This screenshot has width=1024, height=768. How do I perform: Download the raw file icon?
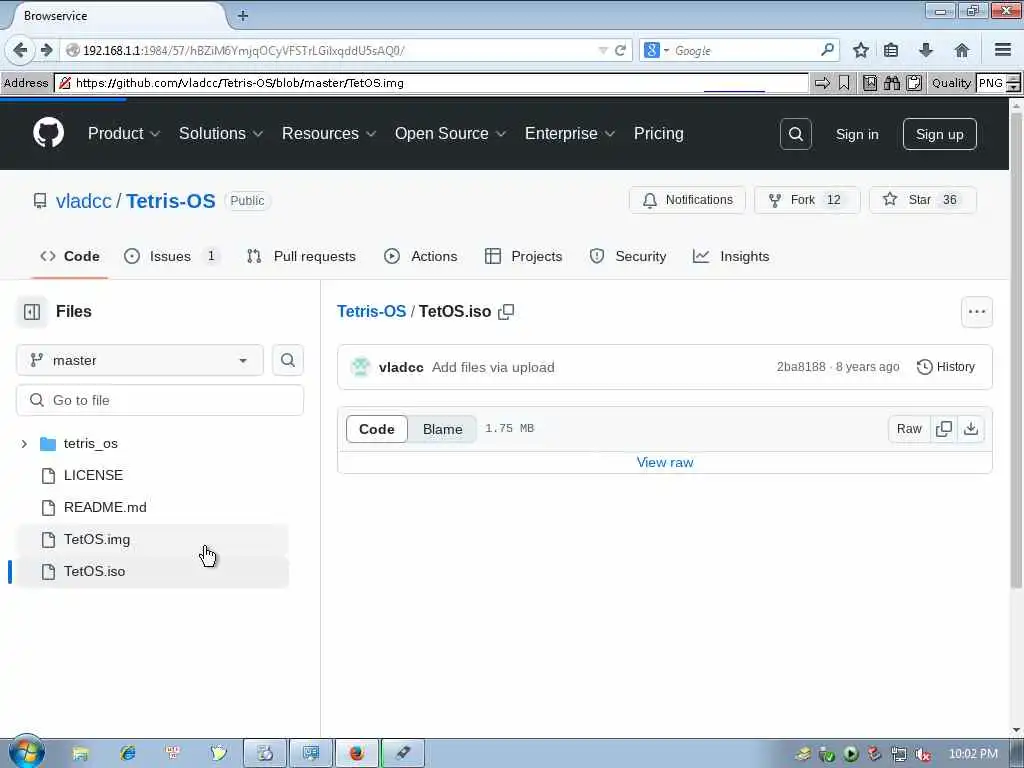(x=971, y=429)
